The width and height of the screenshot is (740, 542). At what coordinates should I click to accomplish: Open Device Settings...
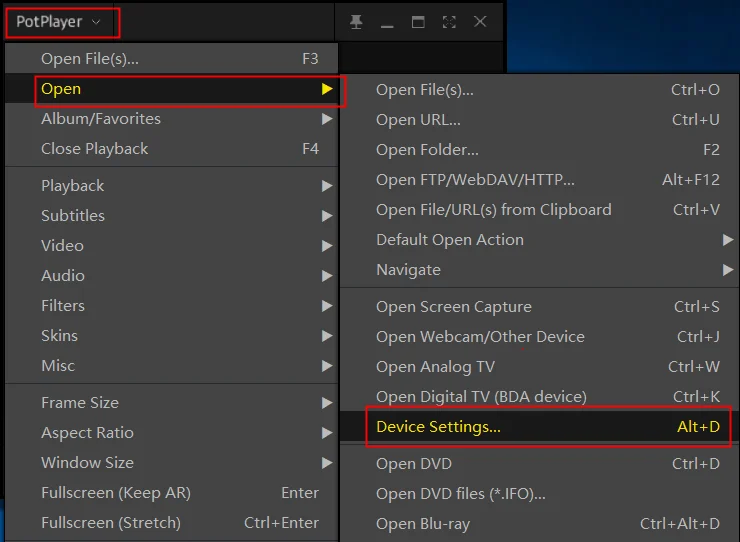539,427
